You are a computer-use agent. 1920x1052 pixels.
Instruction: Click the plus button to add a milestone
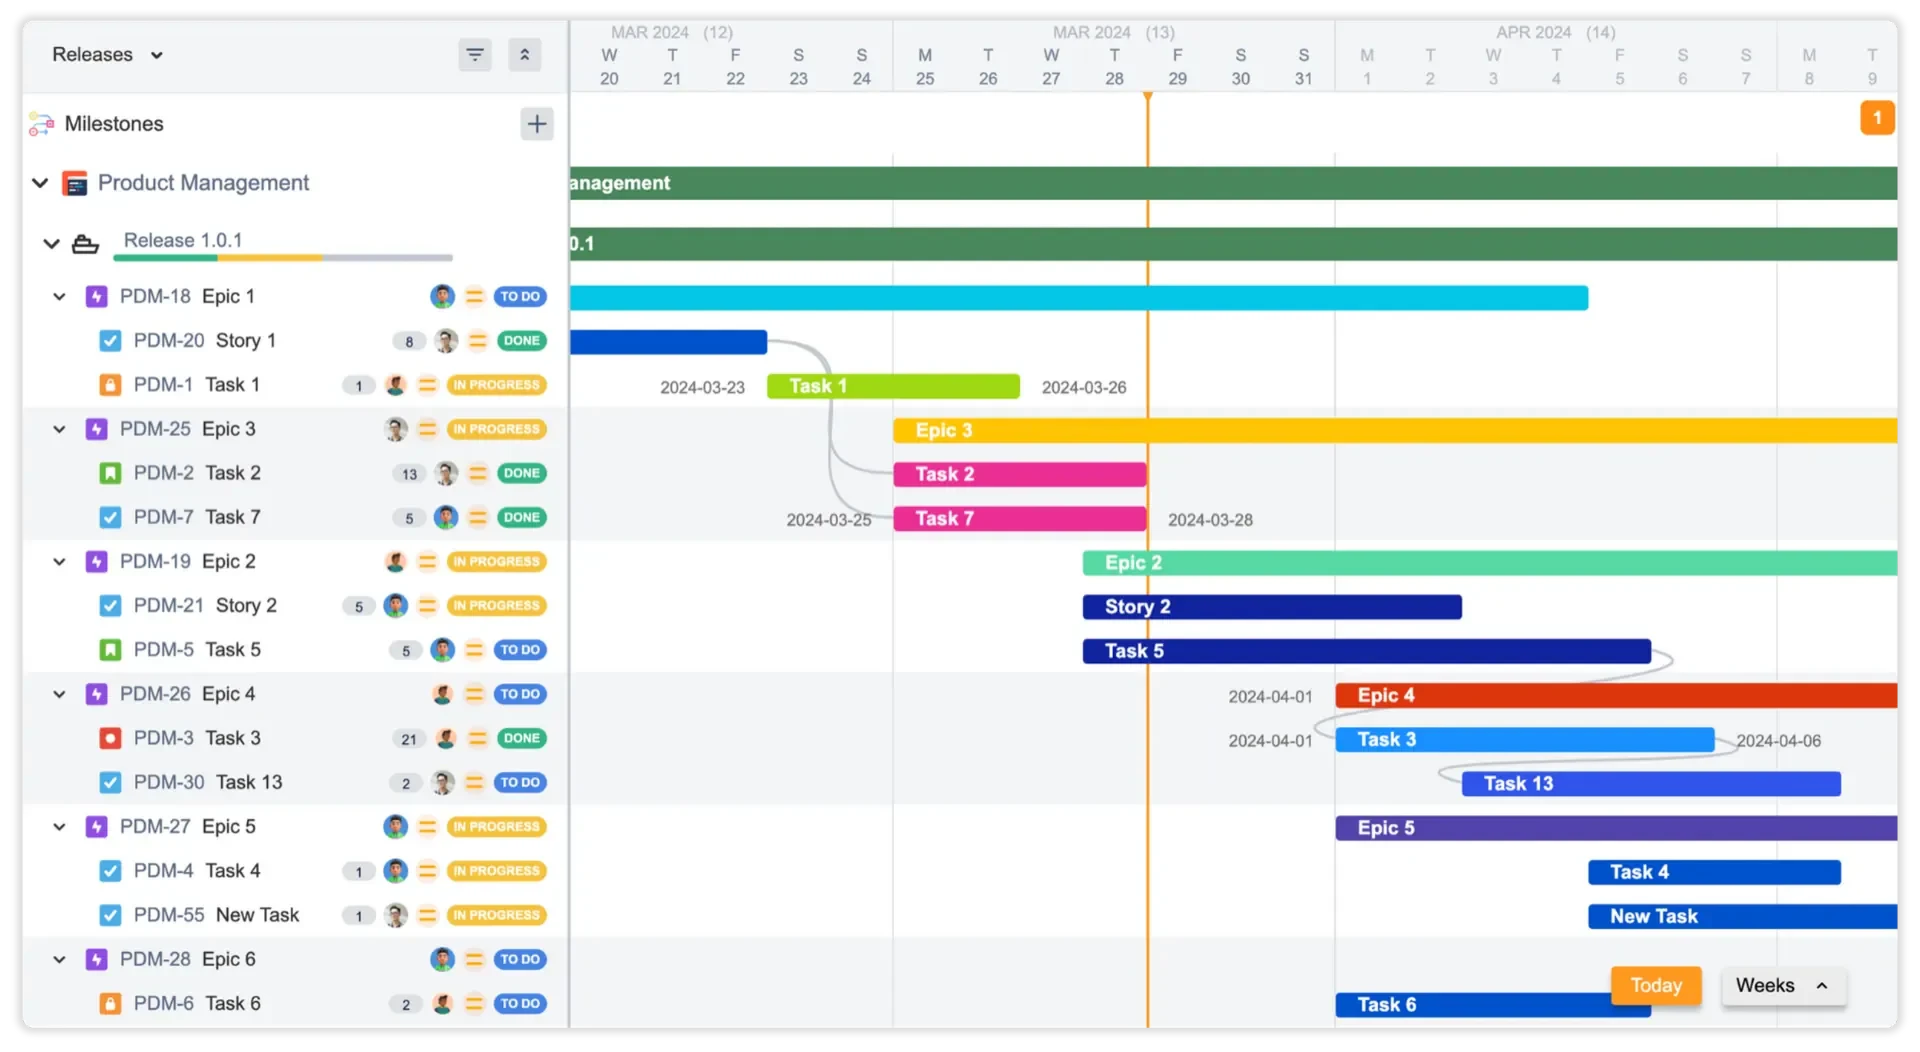[x=537, y=123]
